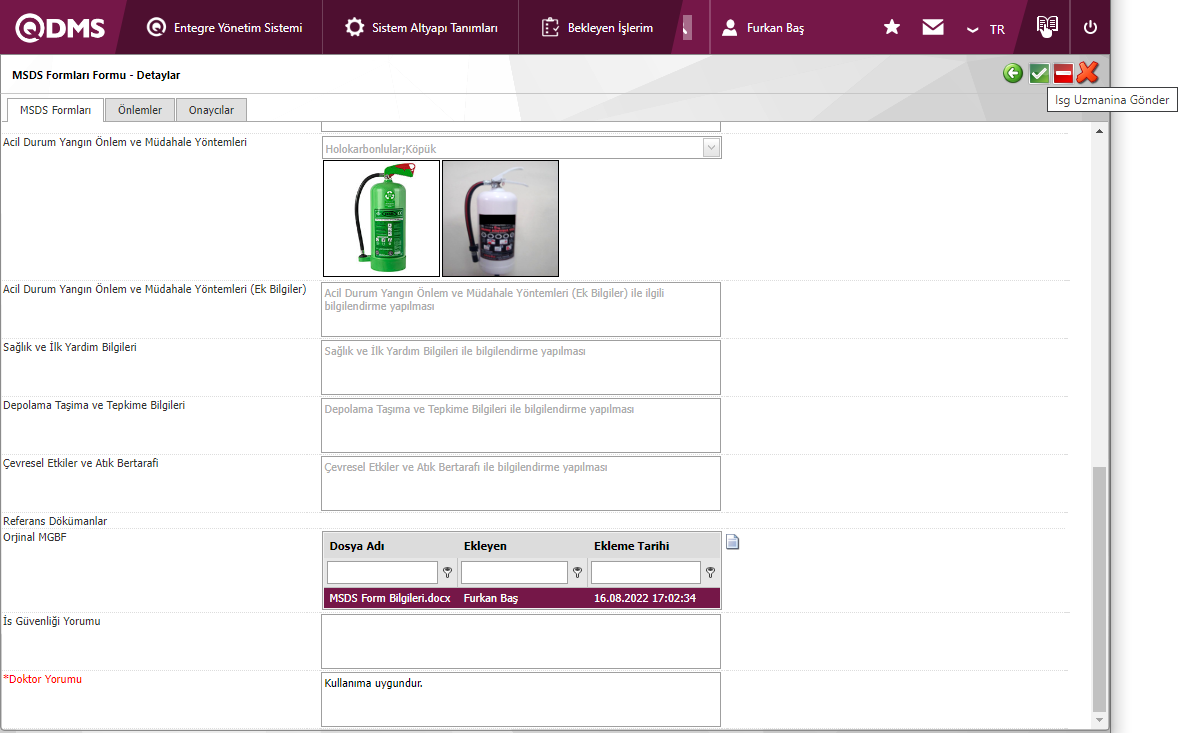The height and width of the screenshot is (733, 1182).
Task: Select MSDS Form Bilgileri.docx row
Action: (x=522, y=598)
